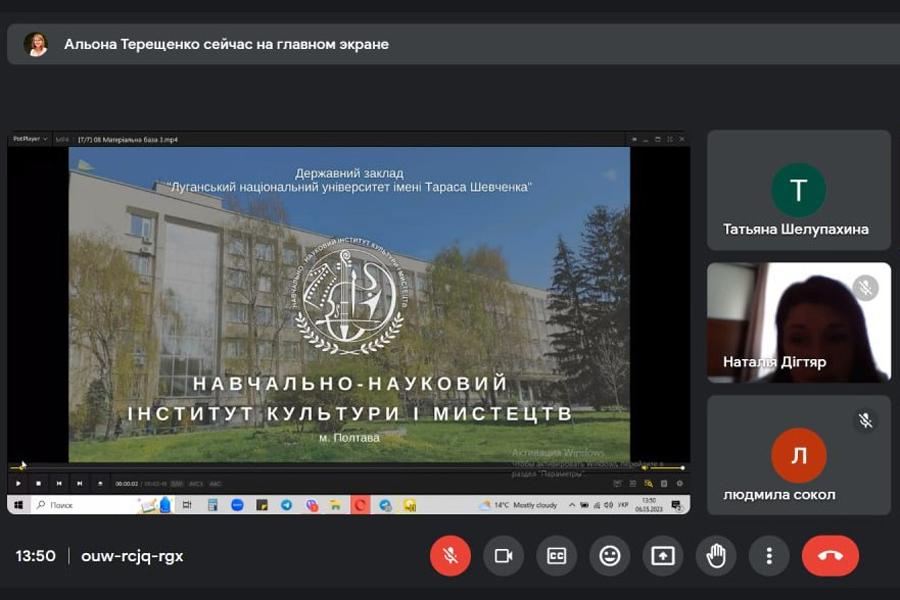Open PotPlayer playlist icon

click(x=664, y=483)
